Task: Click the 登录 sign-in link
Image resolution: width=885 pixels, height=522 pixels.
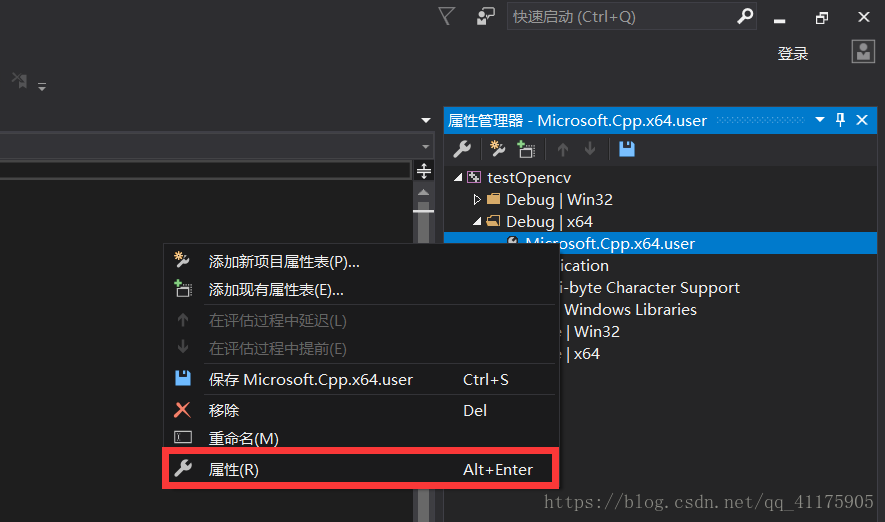Action: 792,54
